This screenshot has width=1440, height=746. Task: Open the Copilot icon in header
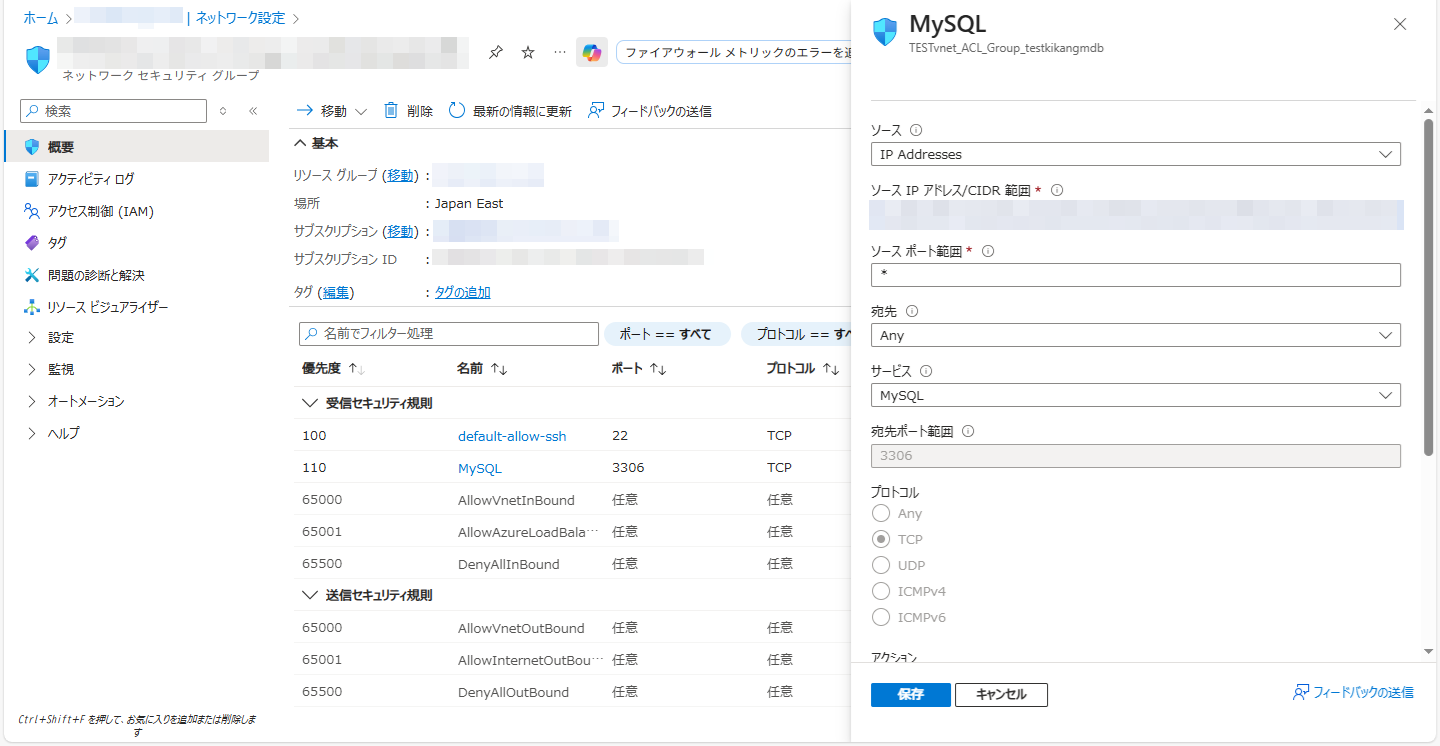point(592,53)
